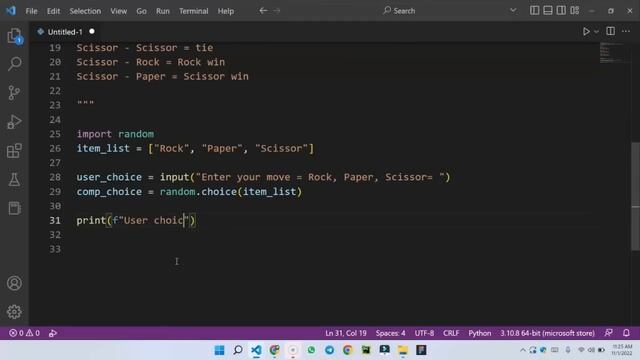Go forward with the right arrow
The height and width of the screenshot is (360, 640).
(277, 11)
